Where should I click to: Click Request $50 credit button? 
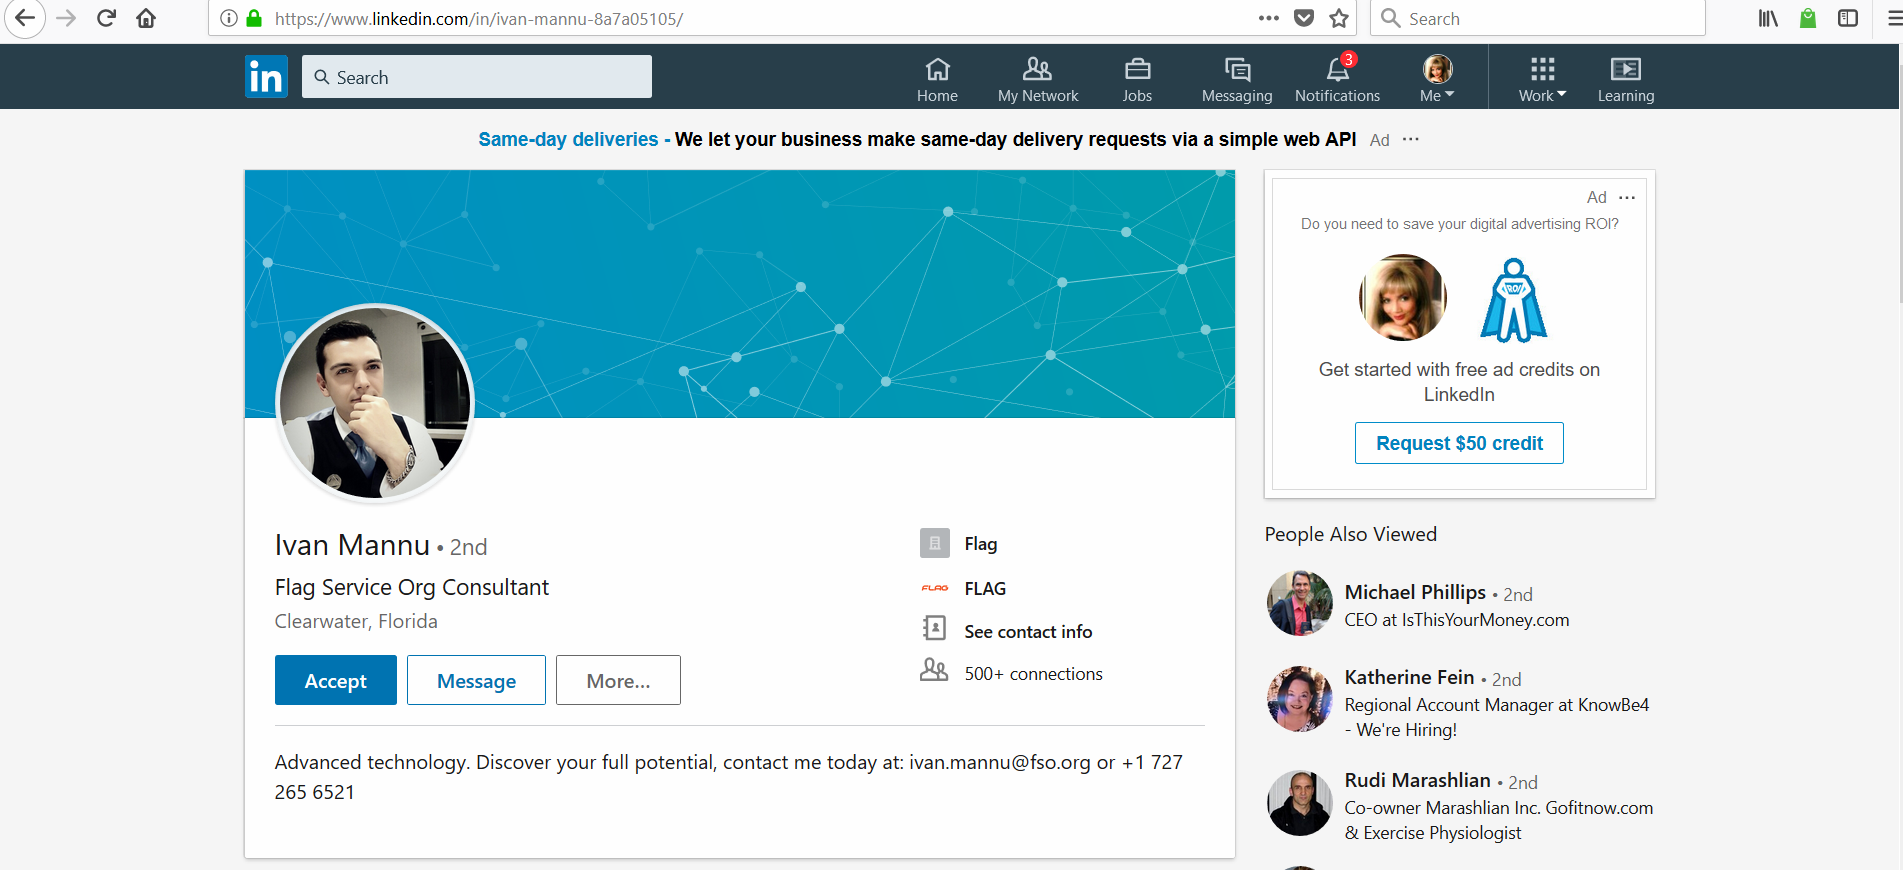[1459, 443]
